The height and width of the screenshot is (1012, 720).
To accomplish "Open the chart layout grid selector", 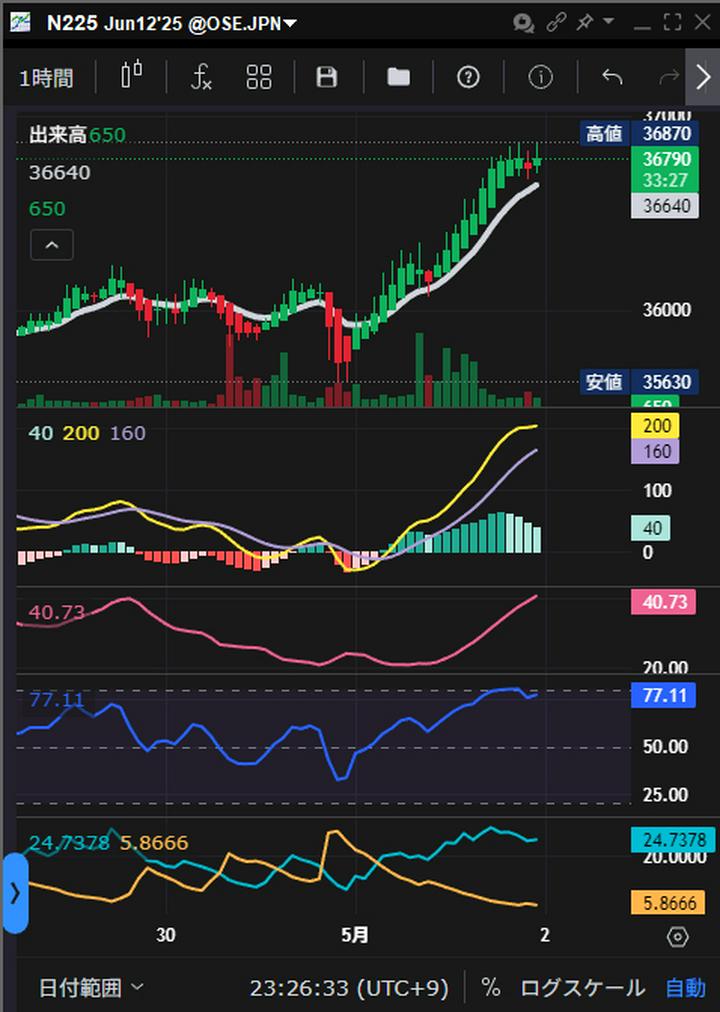I will pos(259,77).
